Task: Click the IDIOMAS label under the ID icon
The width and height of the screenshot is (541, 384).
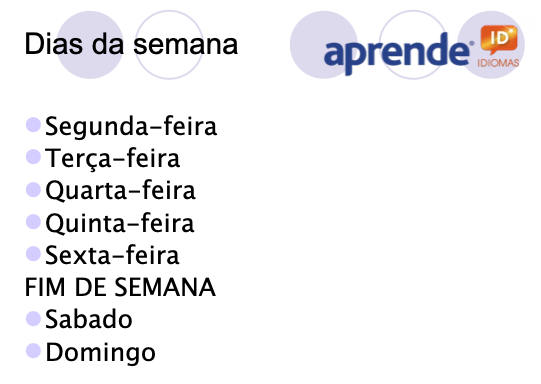Action: (x=498, y=63)
